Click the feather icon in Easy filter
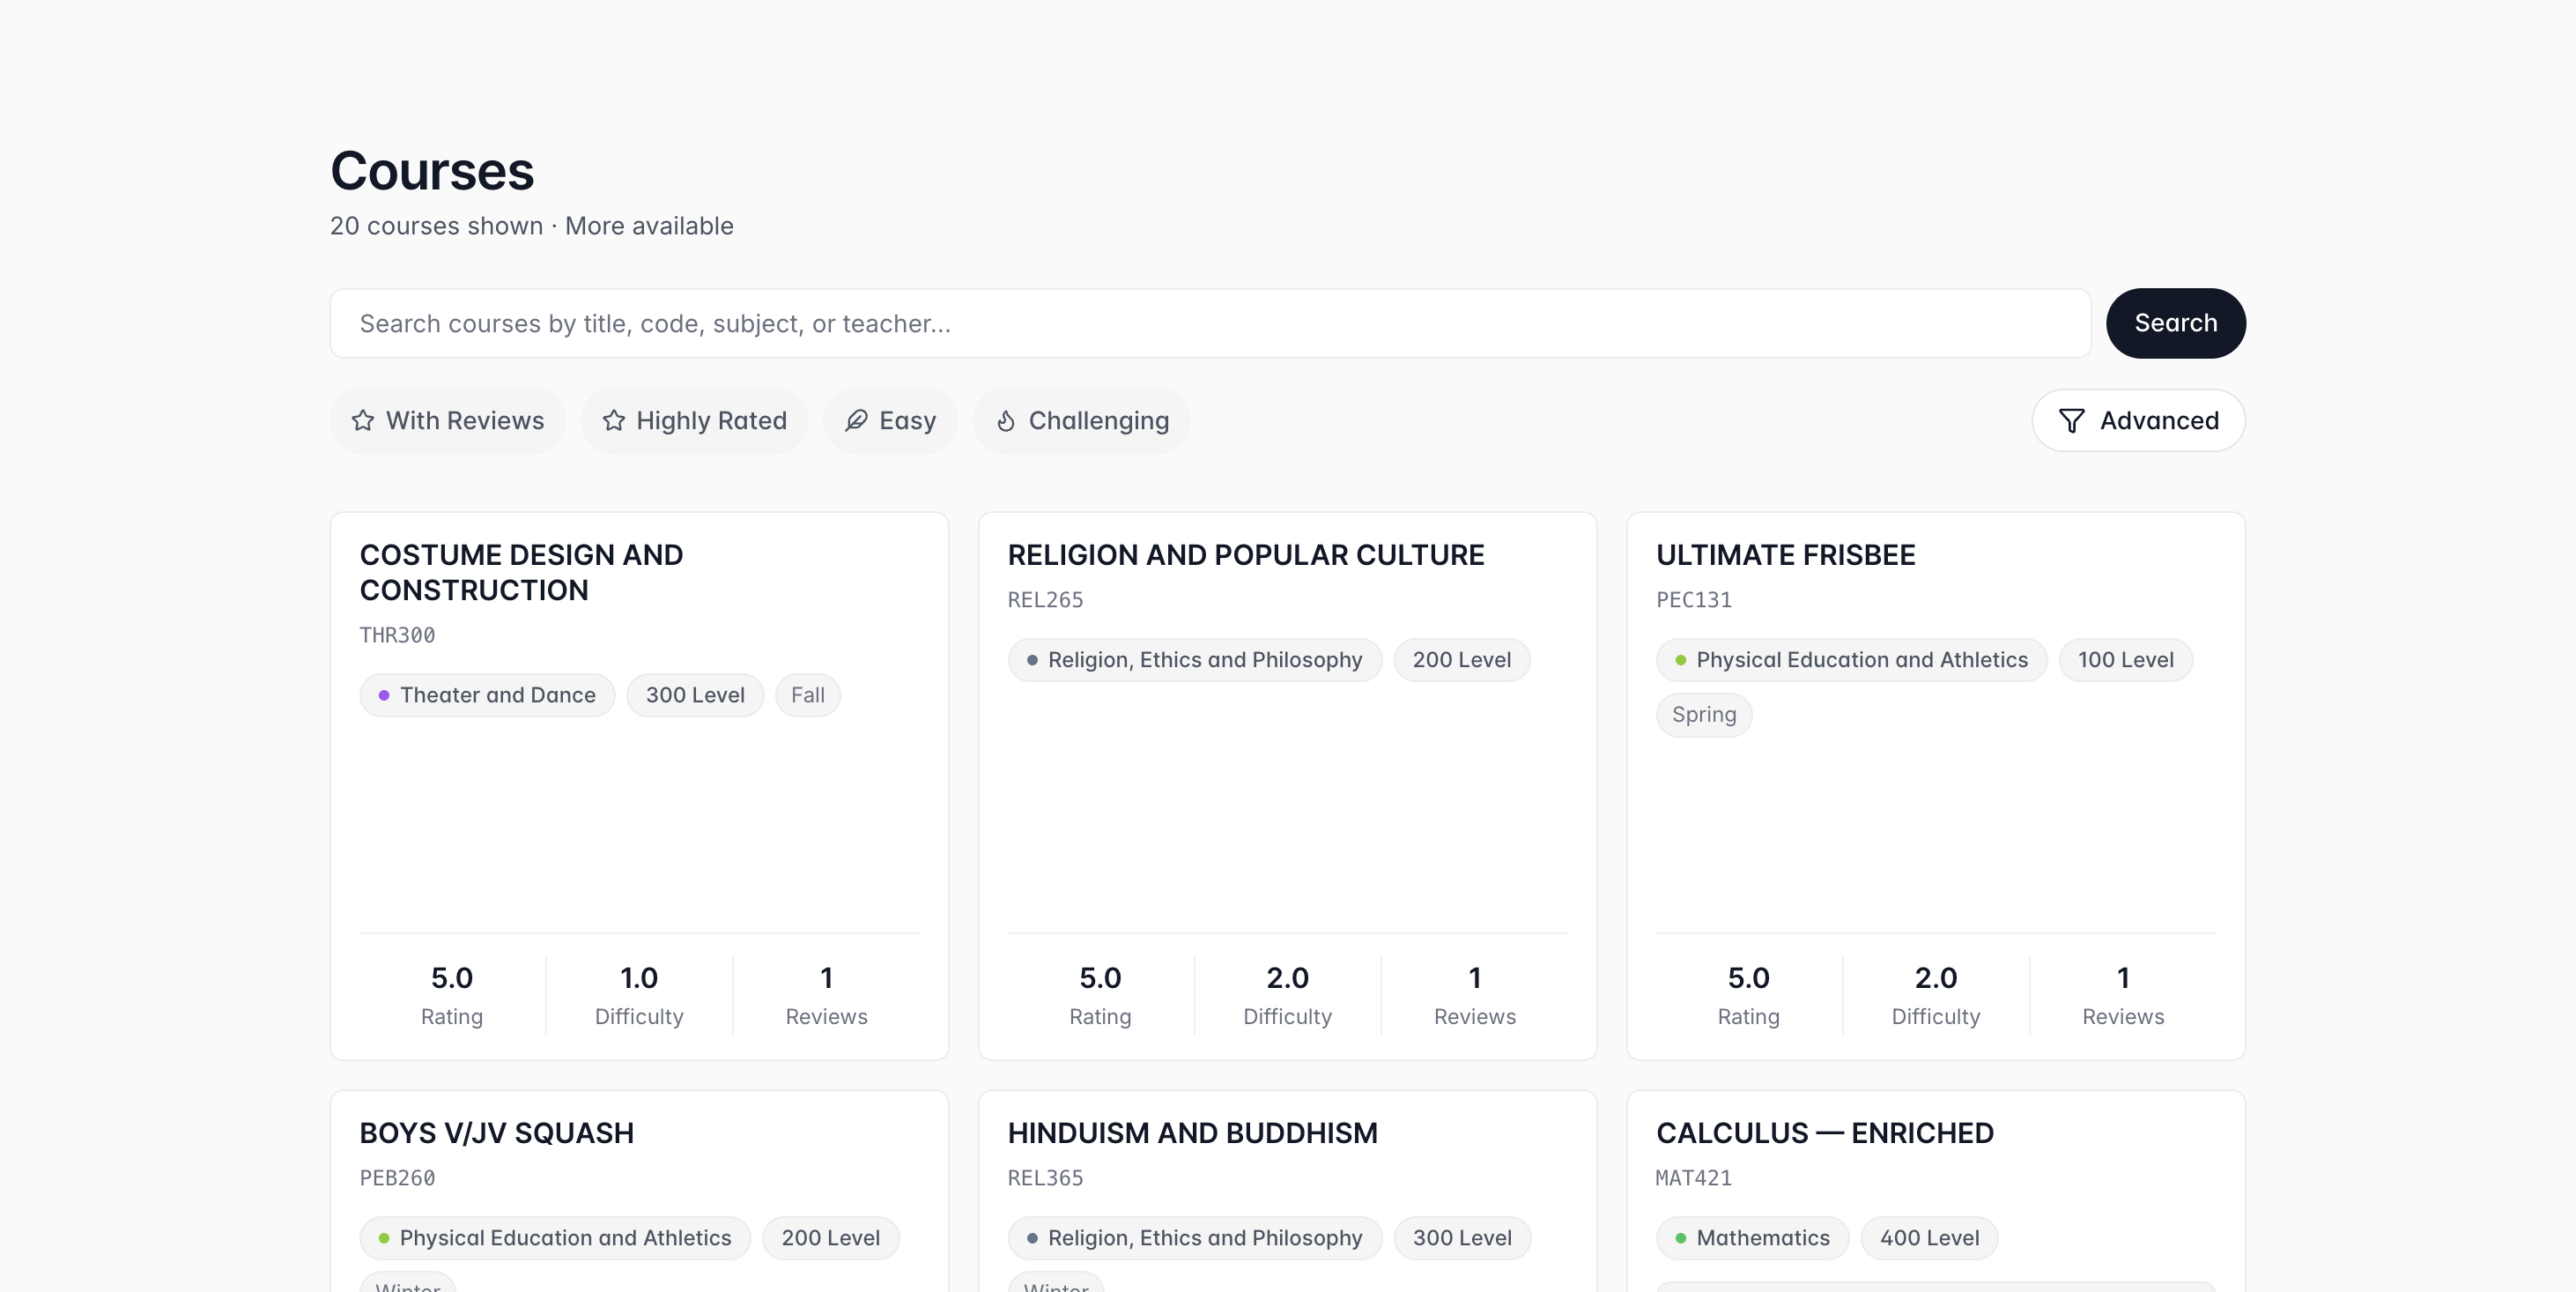The height and width of the screenshot is (1292, 2576). click(857, 420)
